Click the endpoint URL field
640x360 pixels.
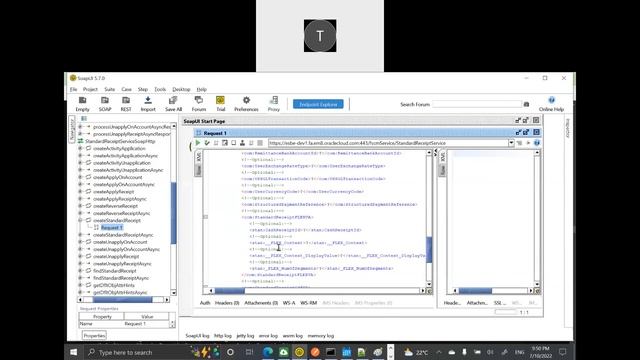click(388, 143)
